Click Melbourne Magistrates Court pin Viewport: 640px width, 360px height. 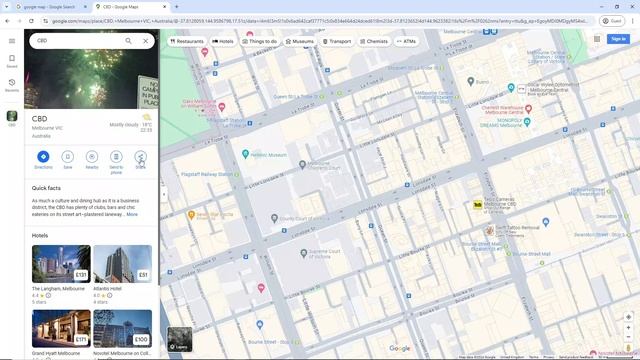[302, 164]
